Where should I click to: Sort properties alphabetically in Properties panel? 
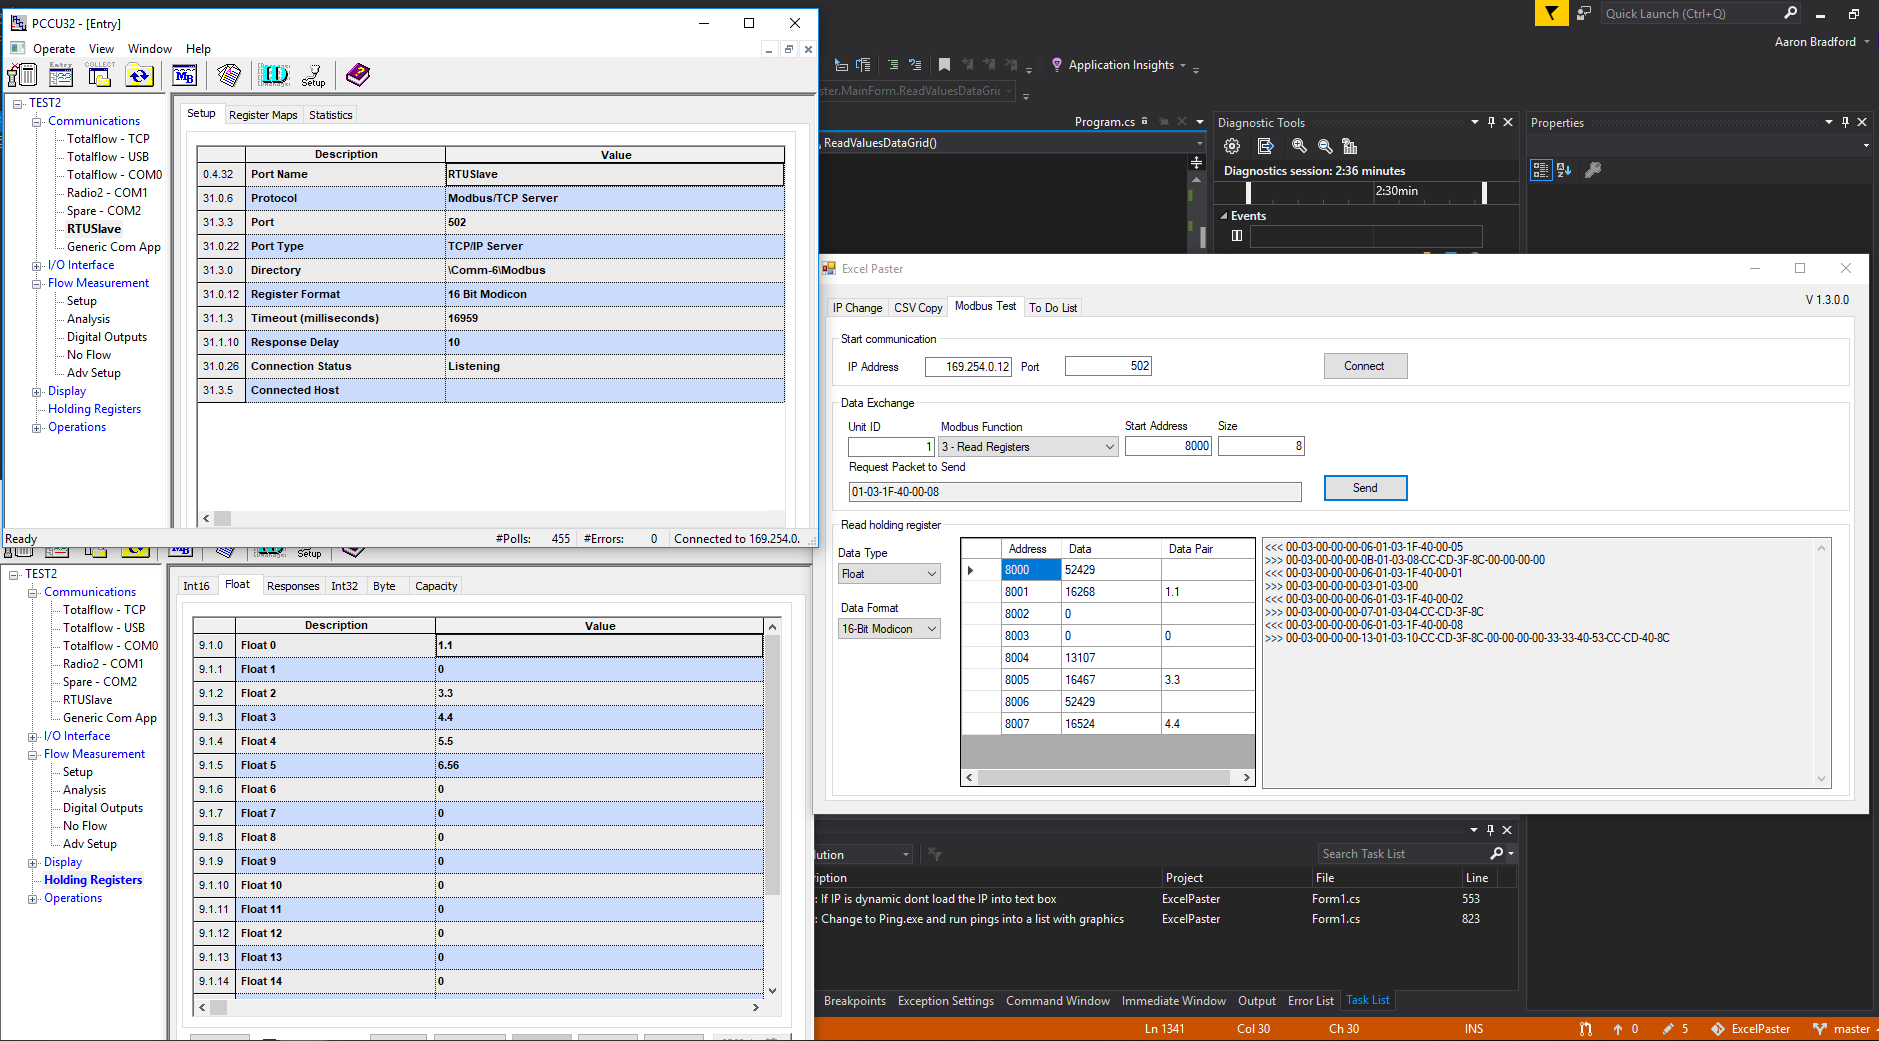click(1564, 170)
